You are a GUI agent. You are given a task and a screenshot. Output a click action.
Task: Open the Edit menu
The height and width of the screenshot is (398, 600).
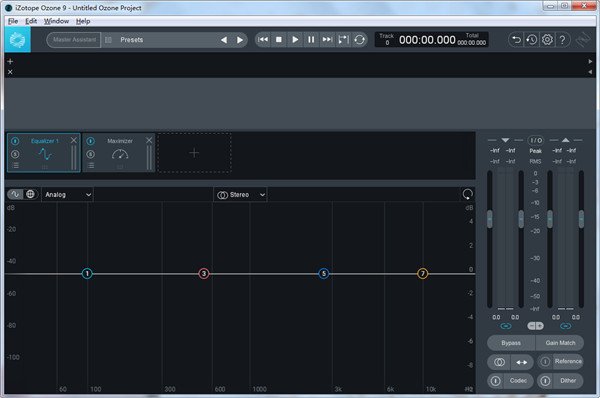pos(31,21)
